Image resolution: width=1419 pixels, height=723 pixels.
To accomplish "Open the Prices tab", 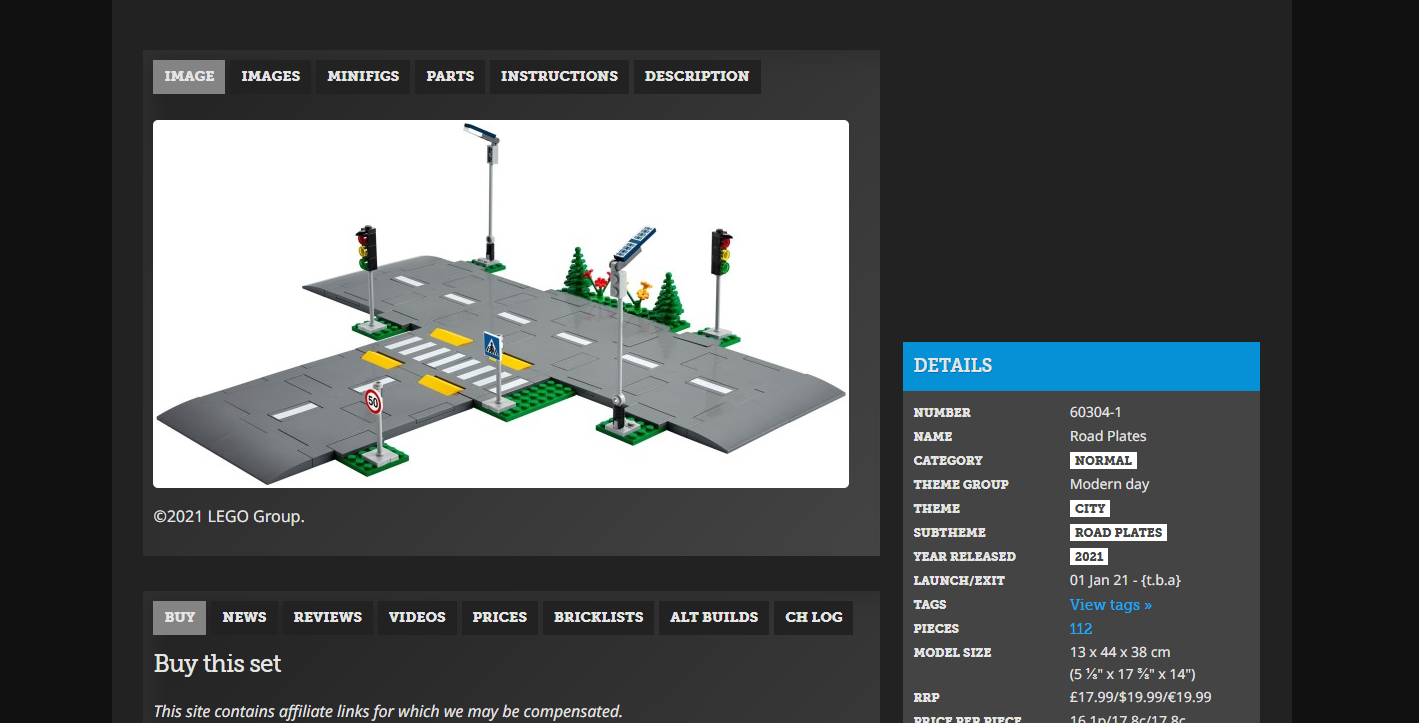I will 499,618.
